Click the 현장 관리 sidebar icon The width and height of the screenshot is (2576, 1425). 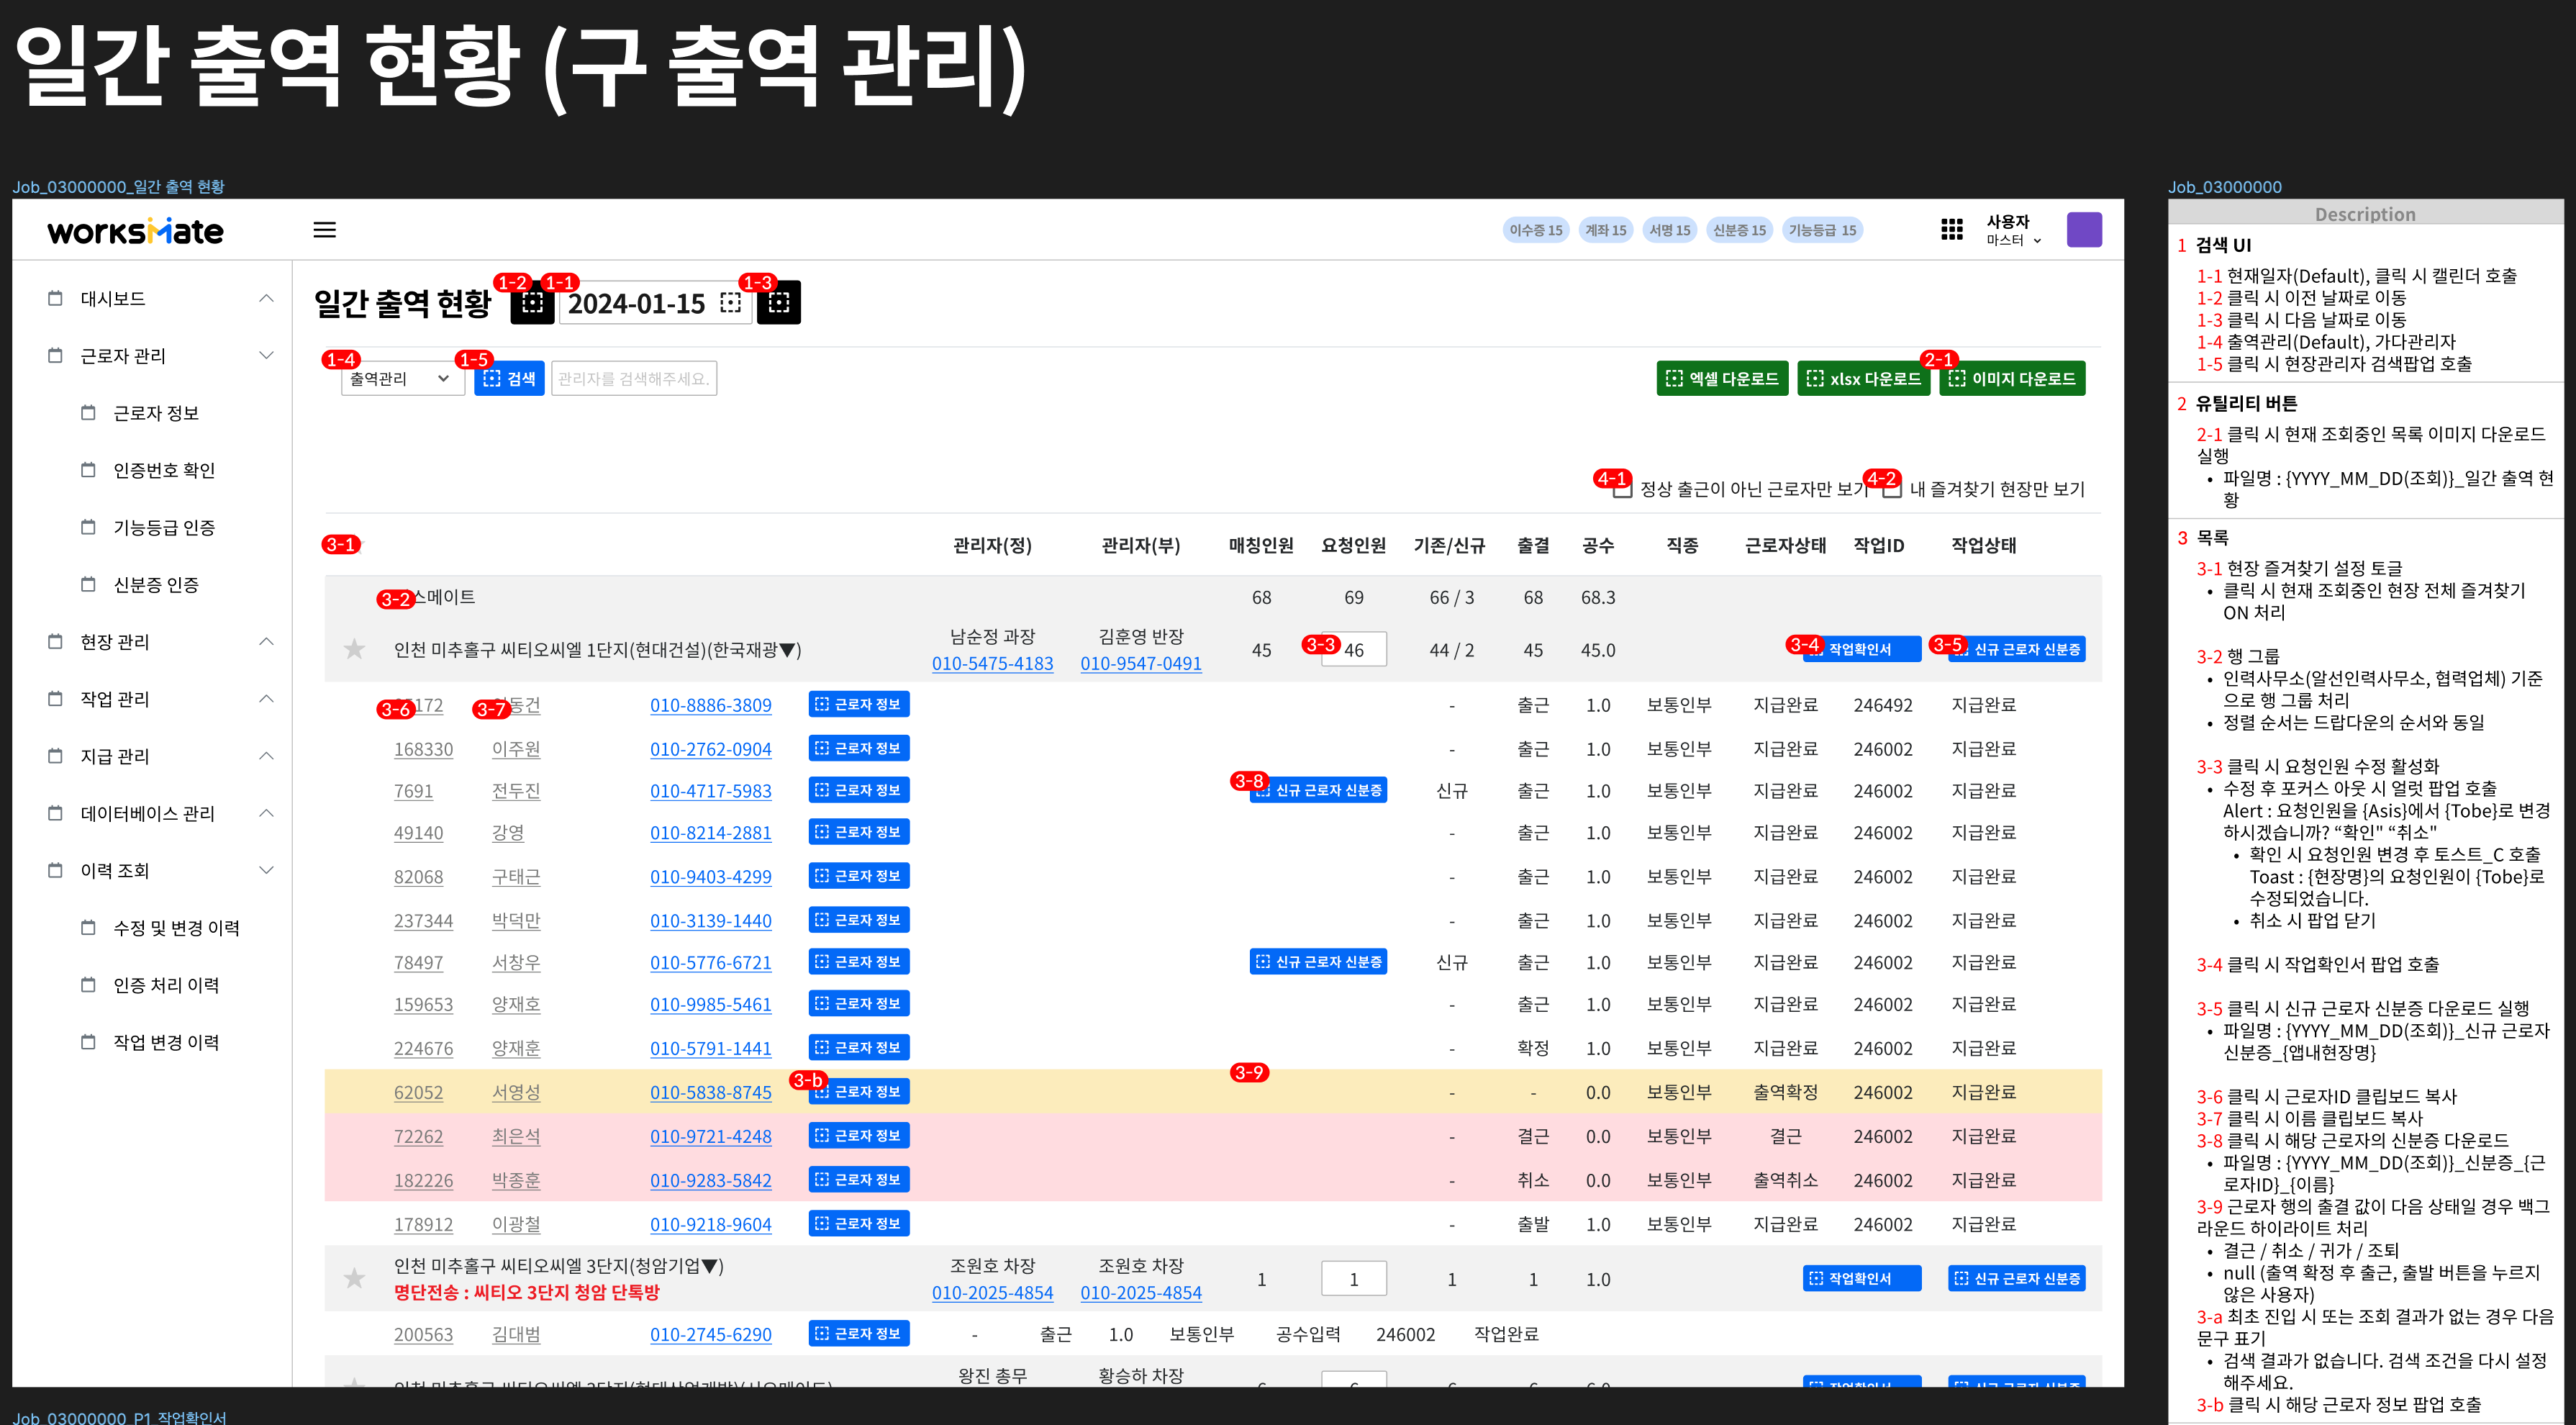(x=55, y=641)
